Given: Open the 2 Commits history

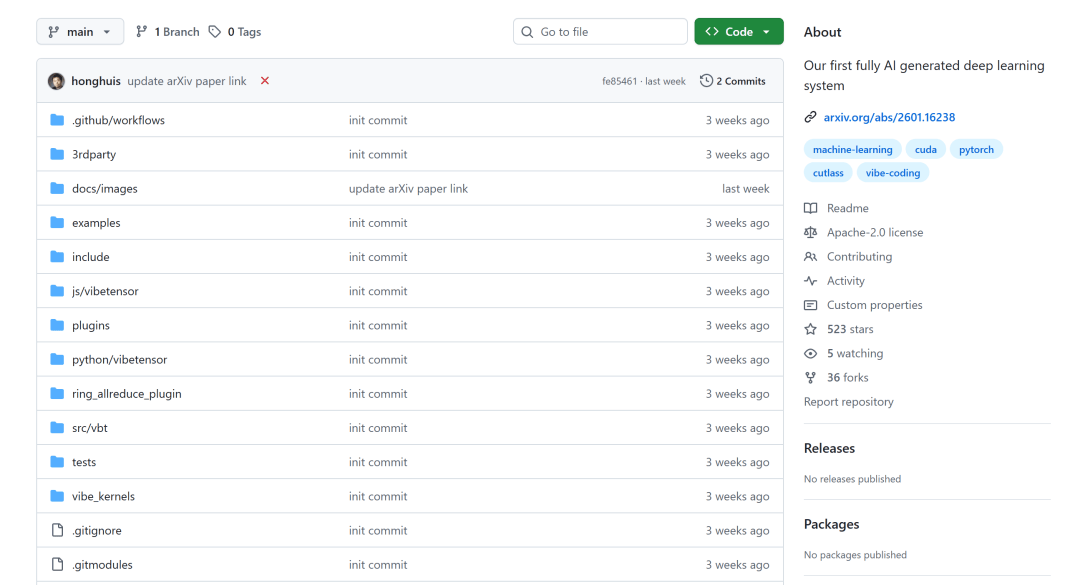Looking at the screenshot, I should [x=733, y=81].
